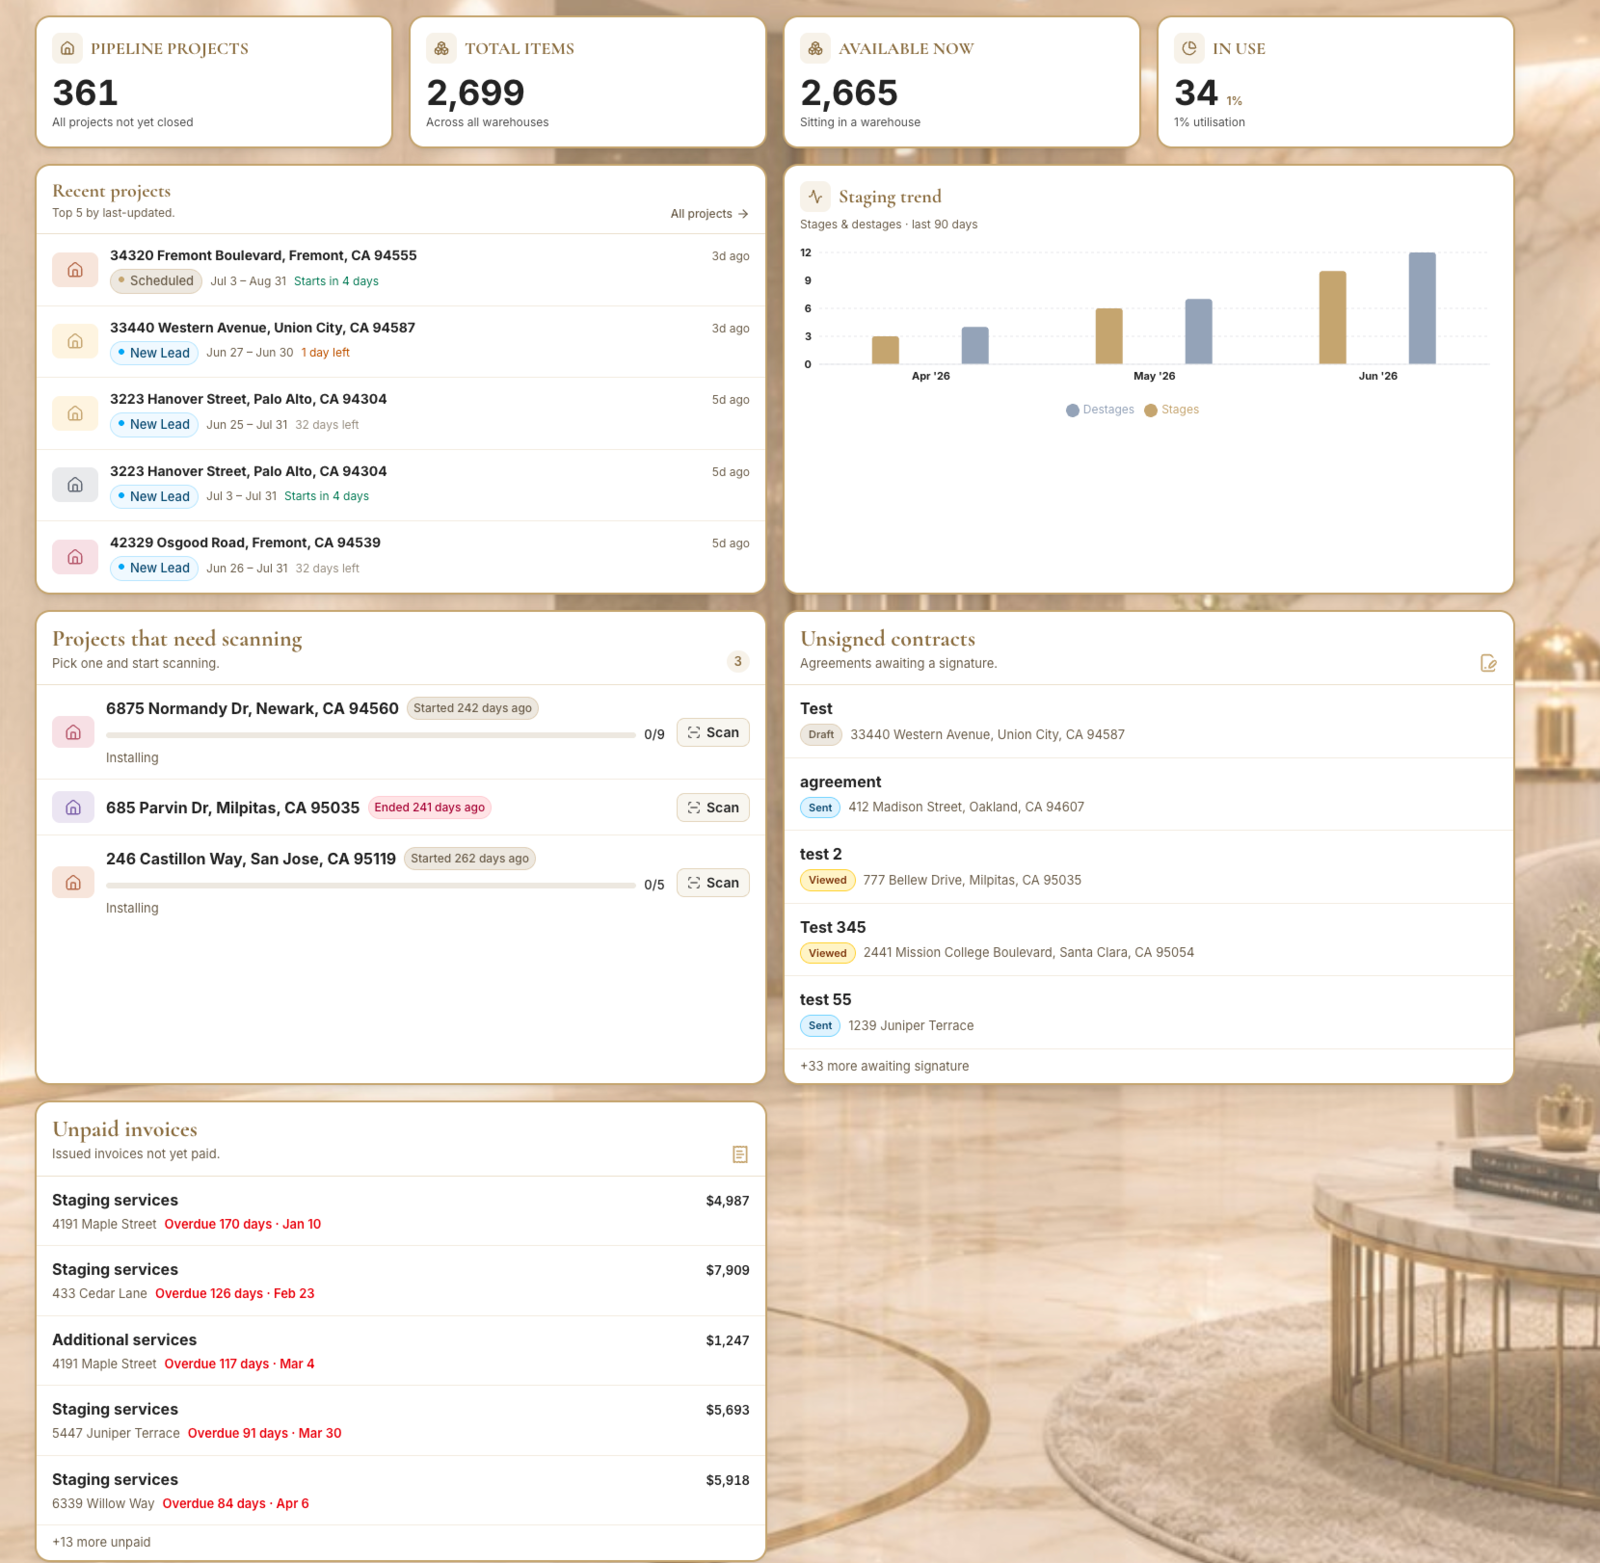The width and height of the screenshot is (1600, 1563).
Task: Toggle the Stages legend dot
Action: tap(1151, 410)
